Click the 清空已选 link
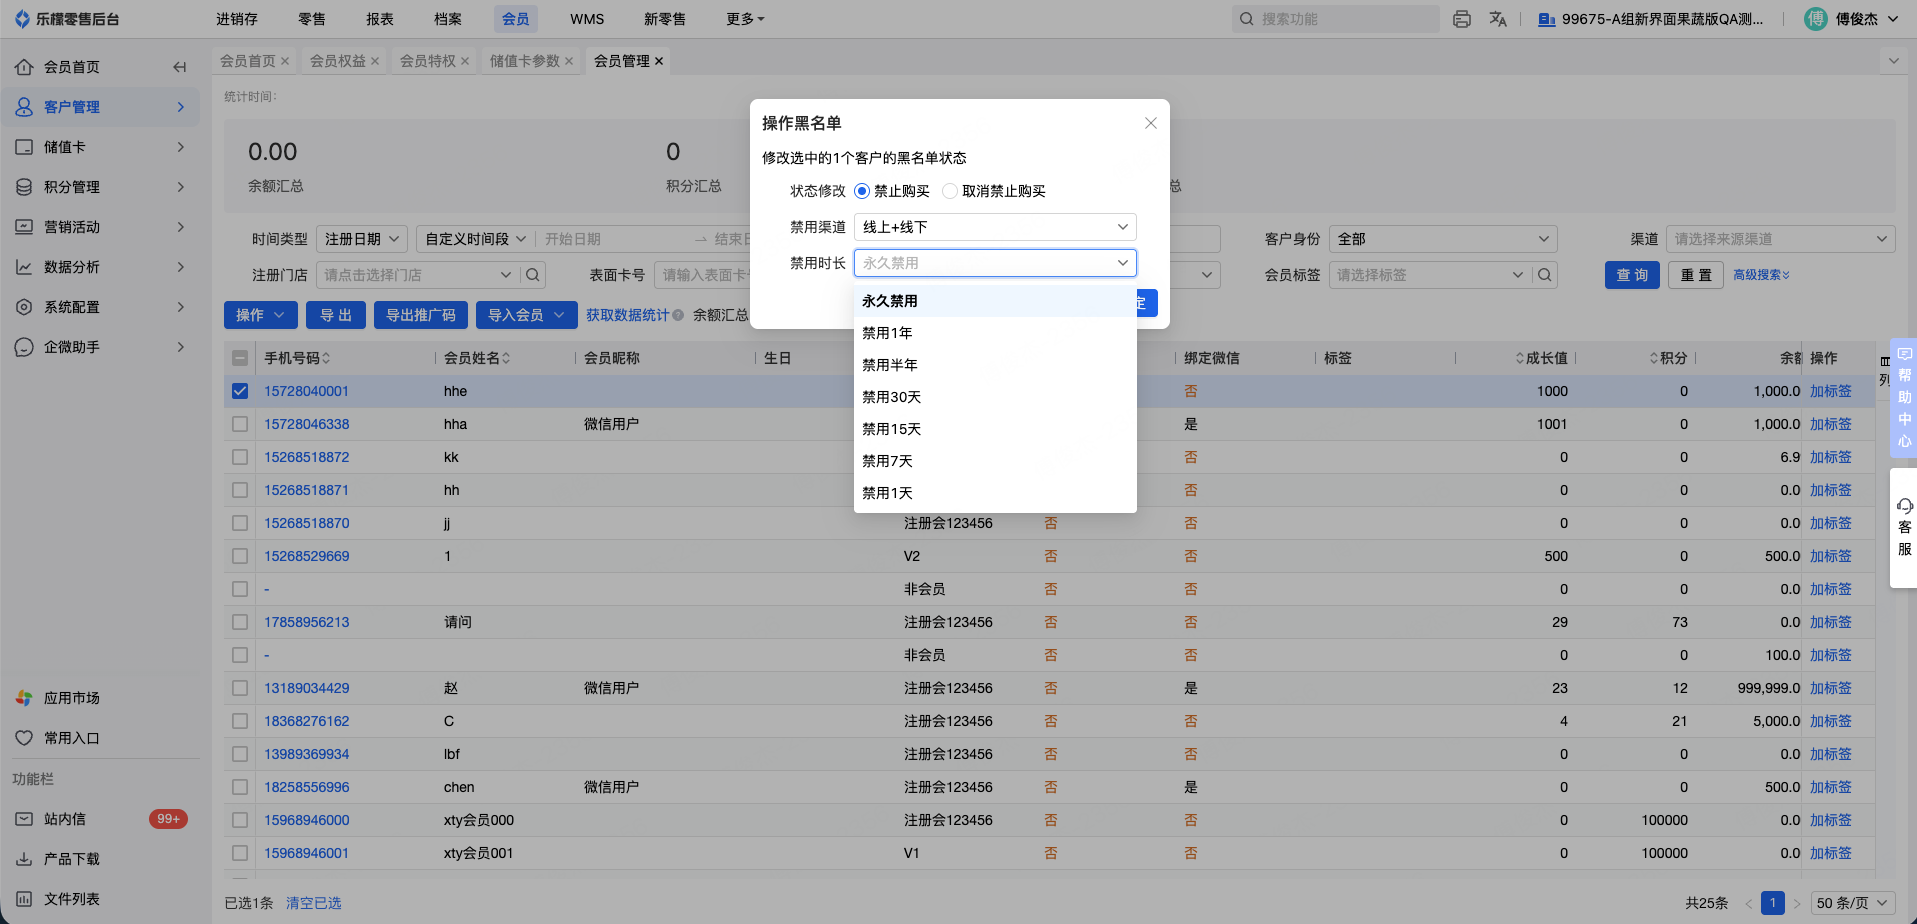 tap(314, 903)
